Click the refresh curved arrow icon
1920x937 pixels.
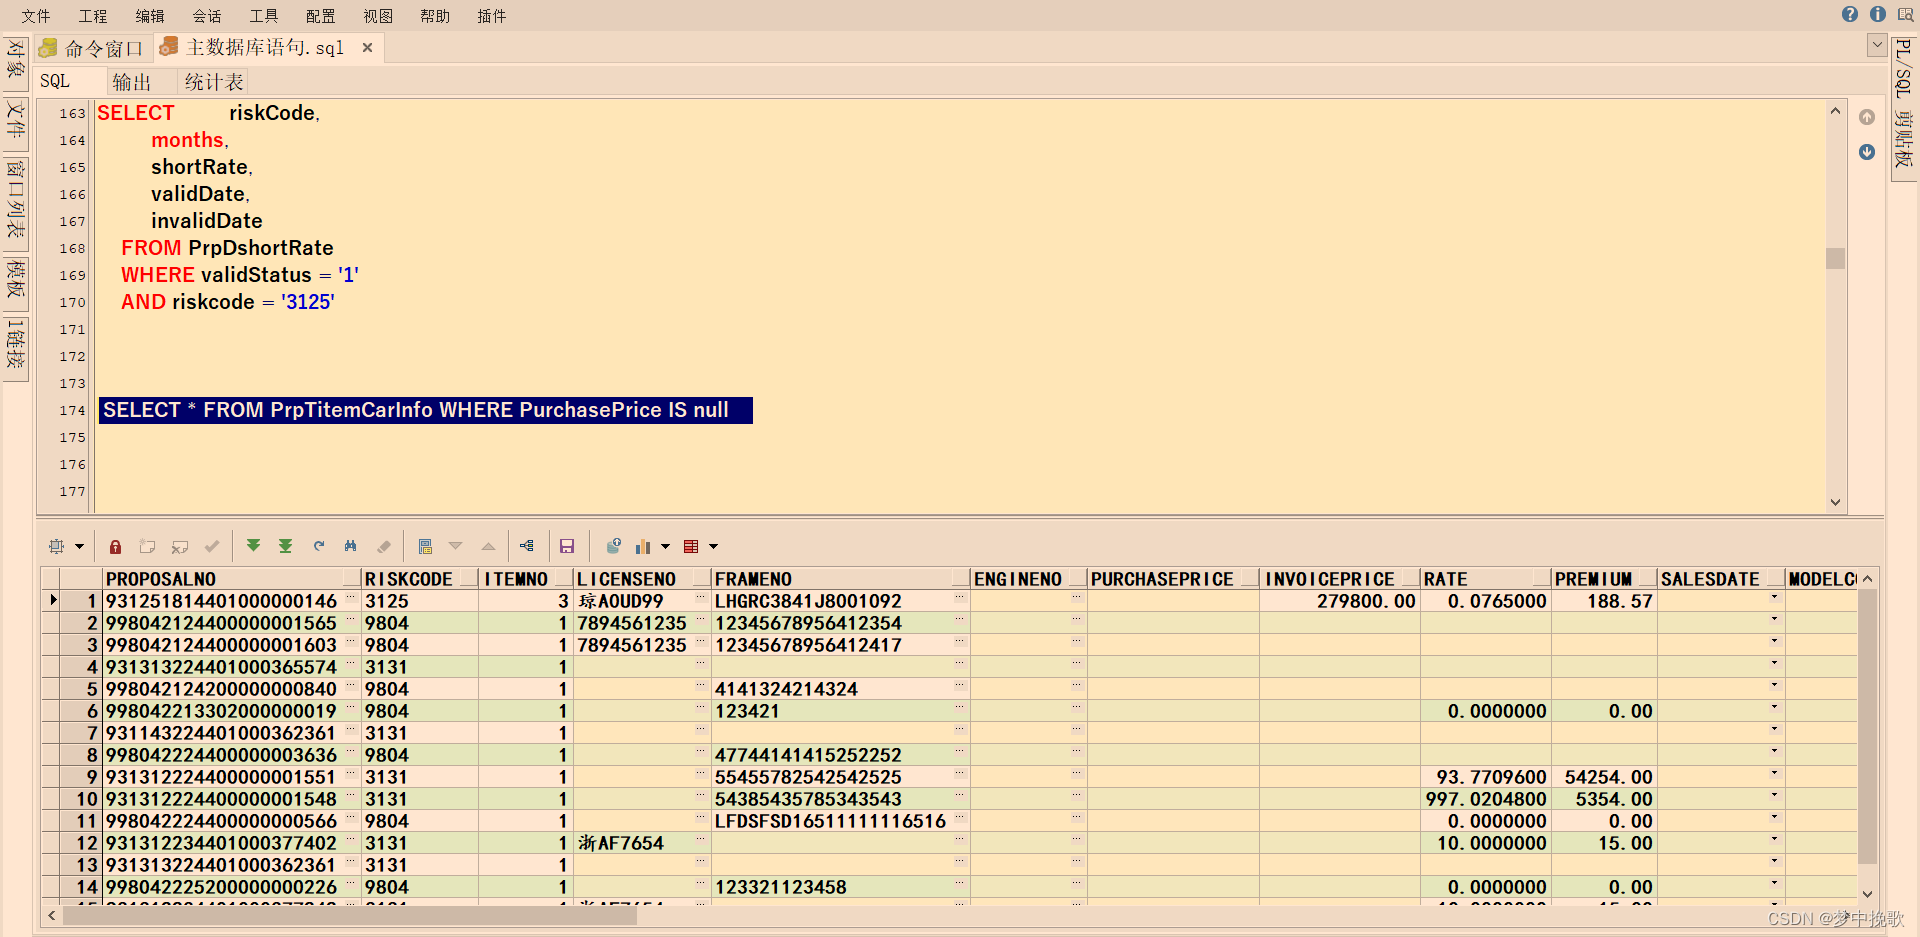319,546
